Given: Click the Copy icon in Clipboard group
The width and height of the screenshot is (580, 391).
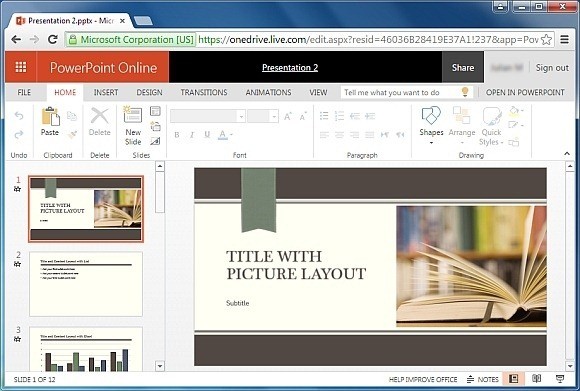Looking at the screenshot, I should [72, 116].
